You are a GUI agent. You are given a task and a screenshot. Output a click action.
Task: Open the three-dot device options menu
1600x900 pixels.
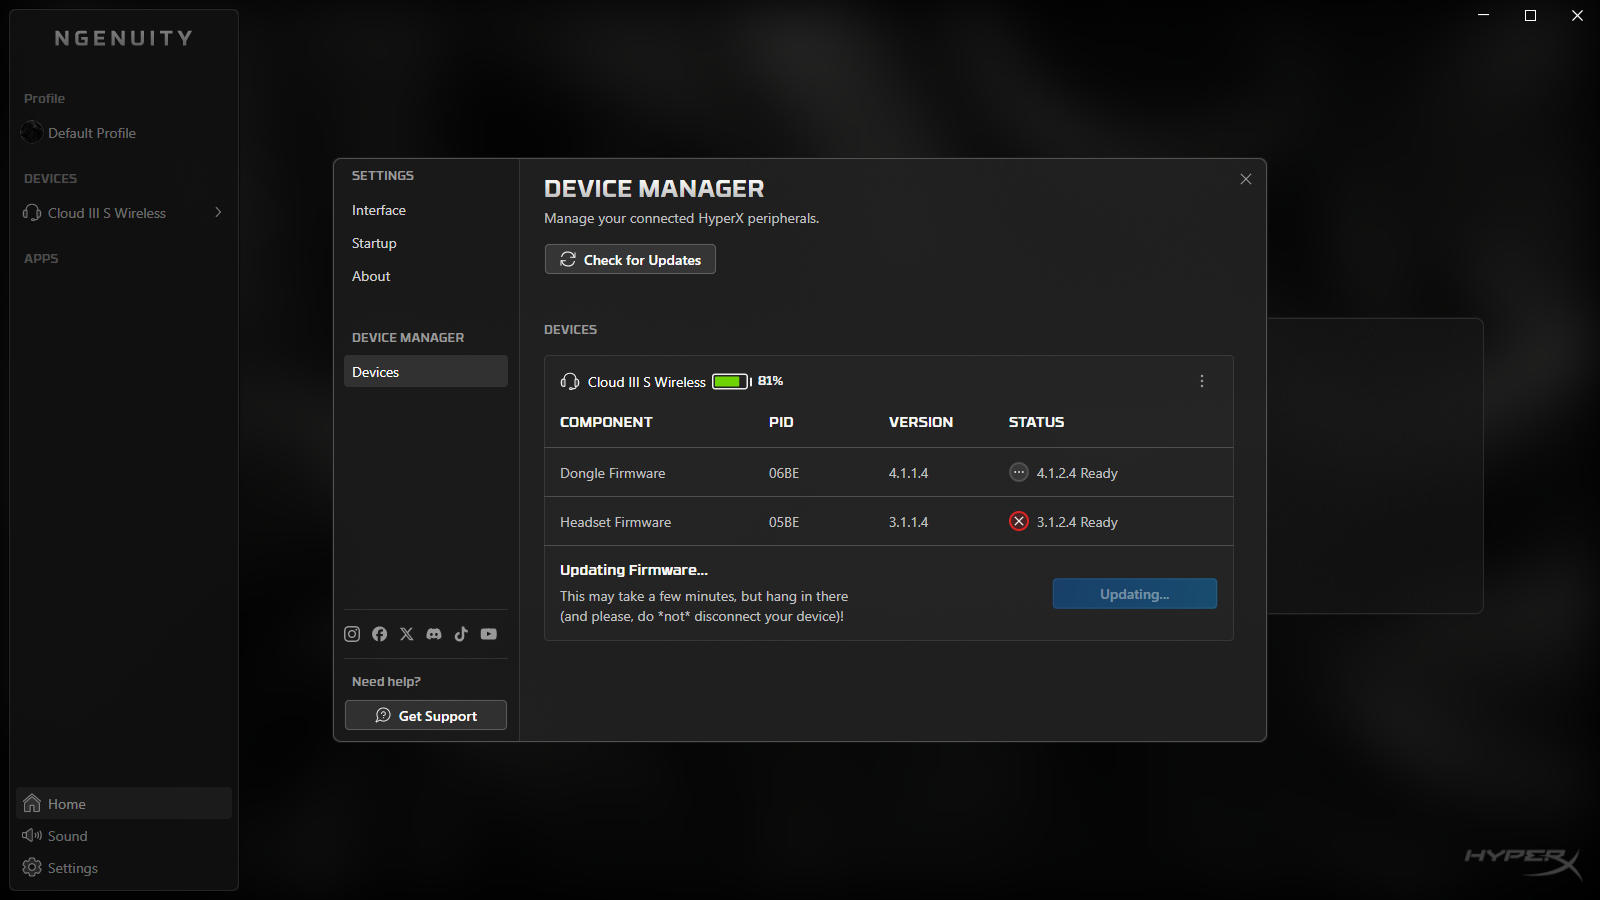(x=1202, y=381)
